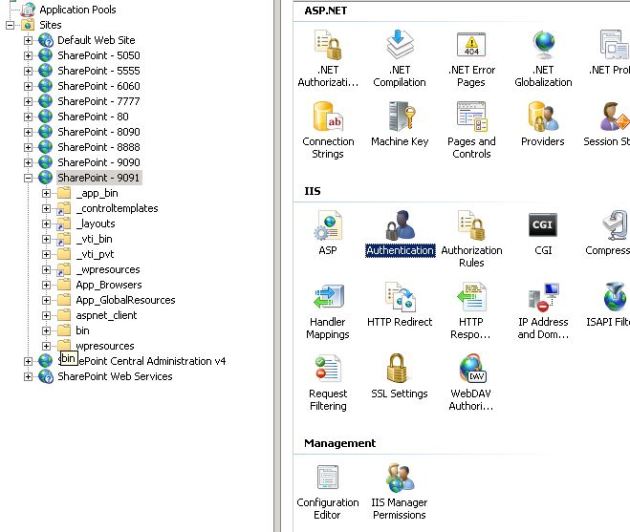Open the .NET Compilation feature
The image size is (630, 532).
point(399,58)
